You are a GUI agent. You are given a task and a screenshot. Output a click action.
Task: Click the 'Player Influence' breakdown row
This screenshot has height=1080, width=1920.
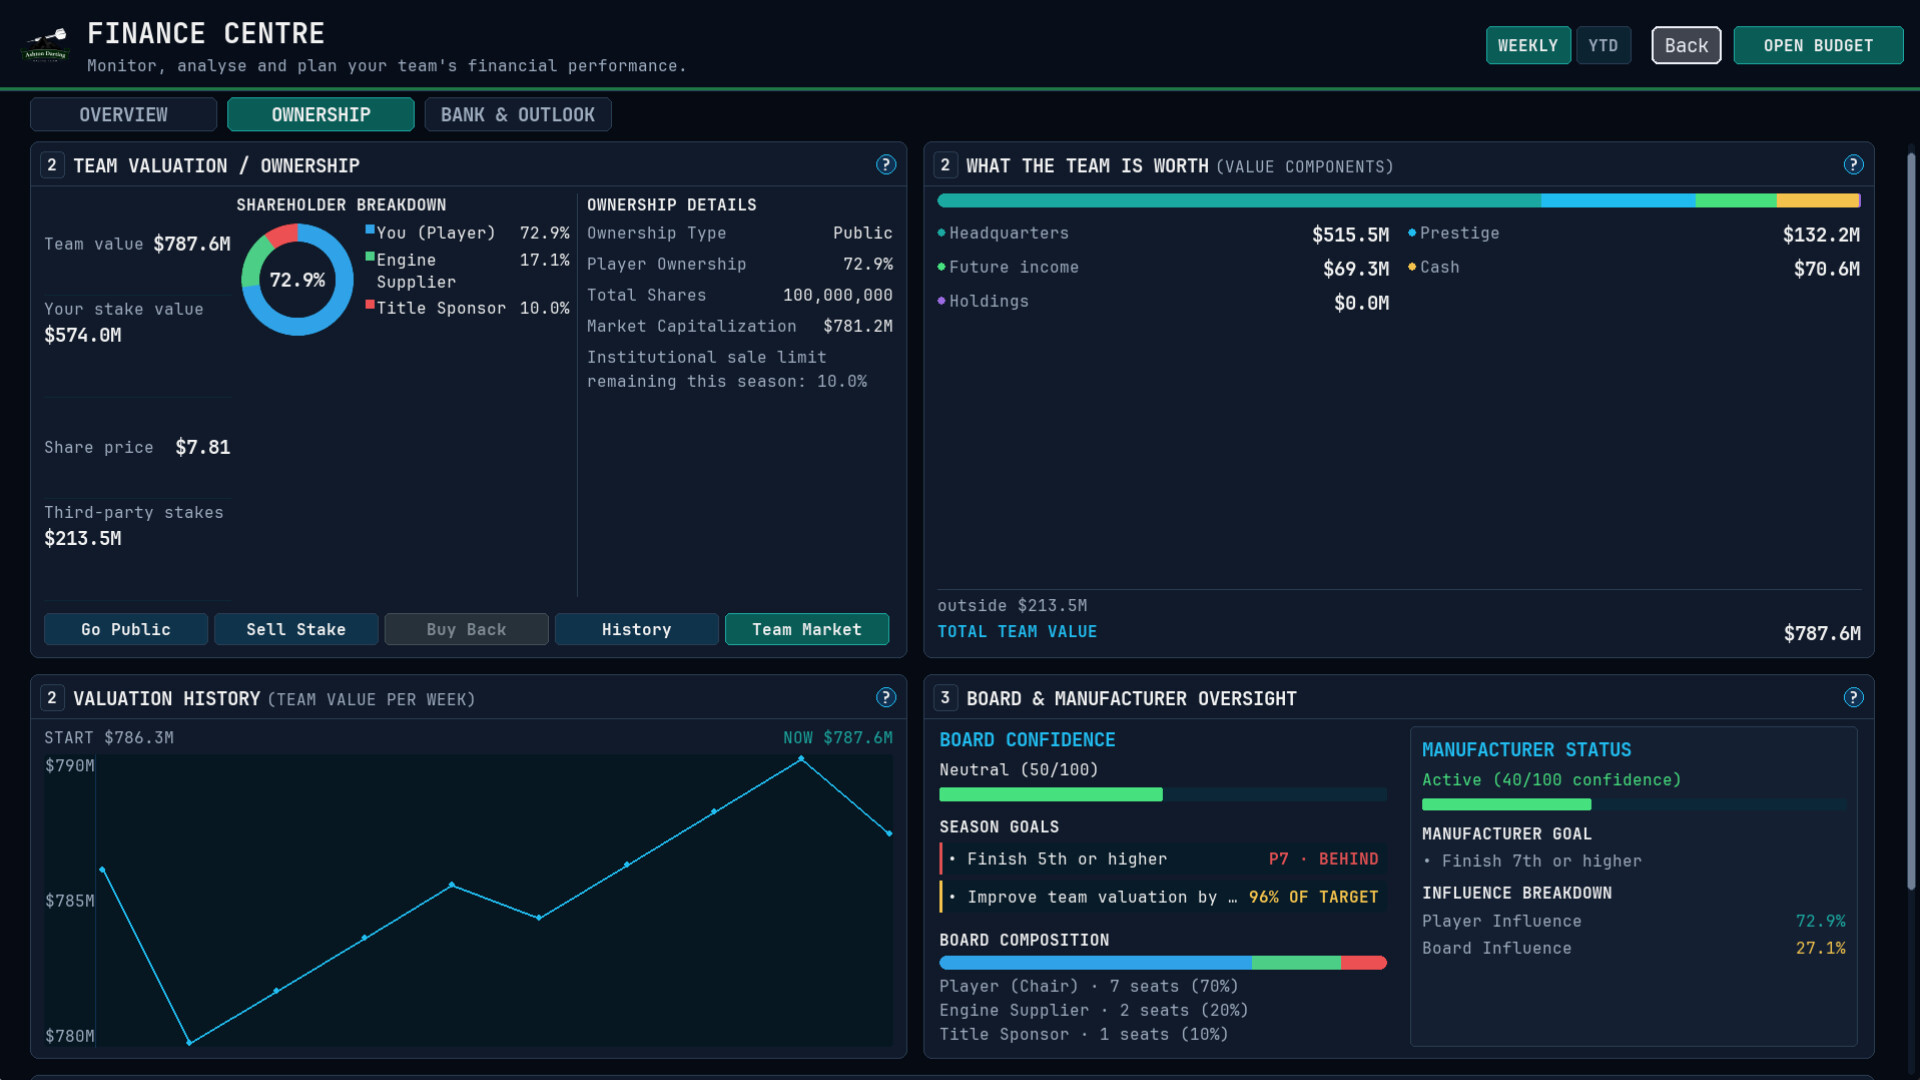coord(1634,921)
